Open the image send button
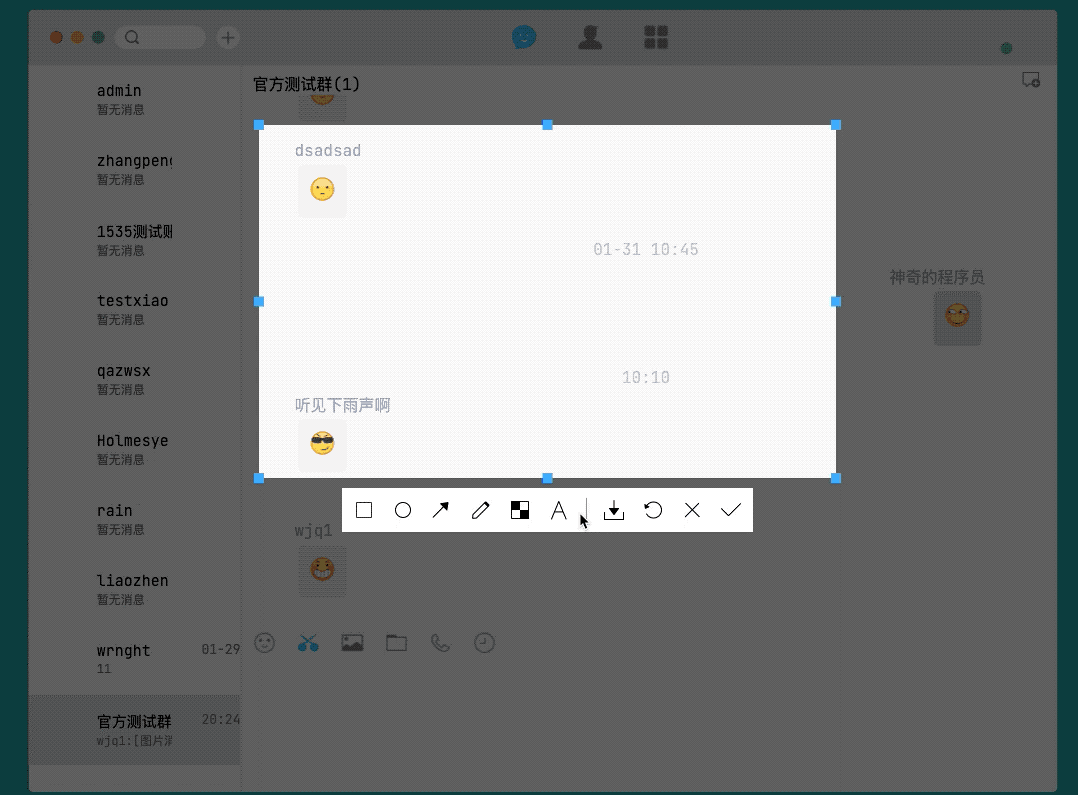Screen dimensions: 1078x795 (353, 643)
